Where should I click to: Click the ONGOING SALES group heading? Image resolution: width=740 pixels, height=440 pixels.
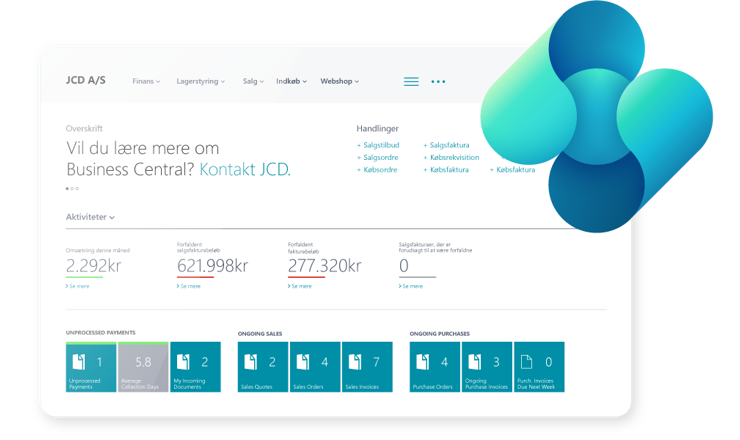point(260,334)
